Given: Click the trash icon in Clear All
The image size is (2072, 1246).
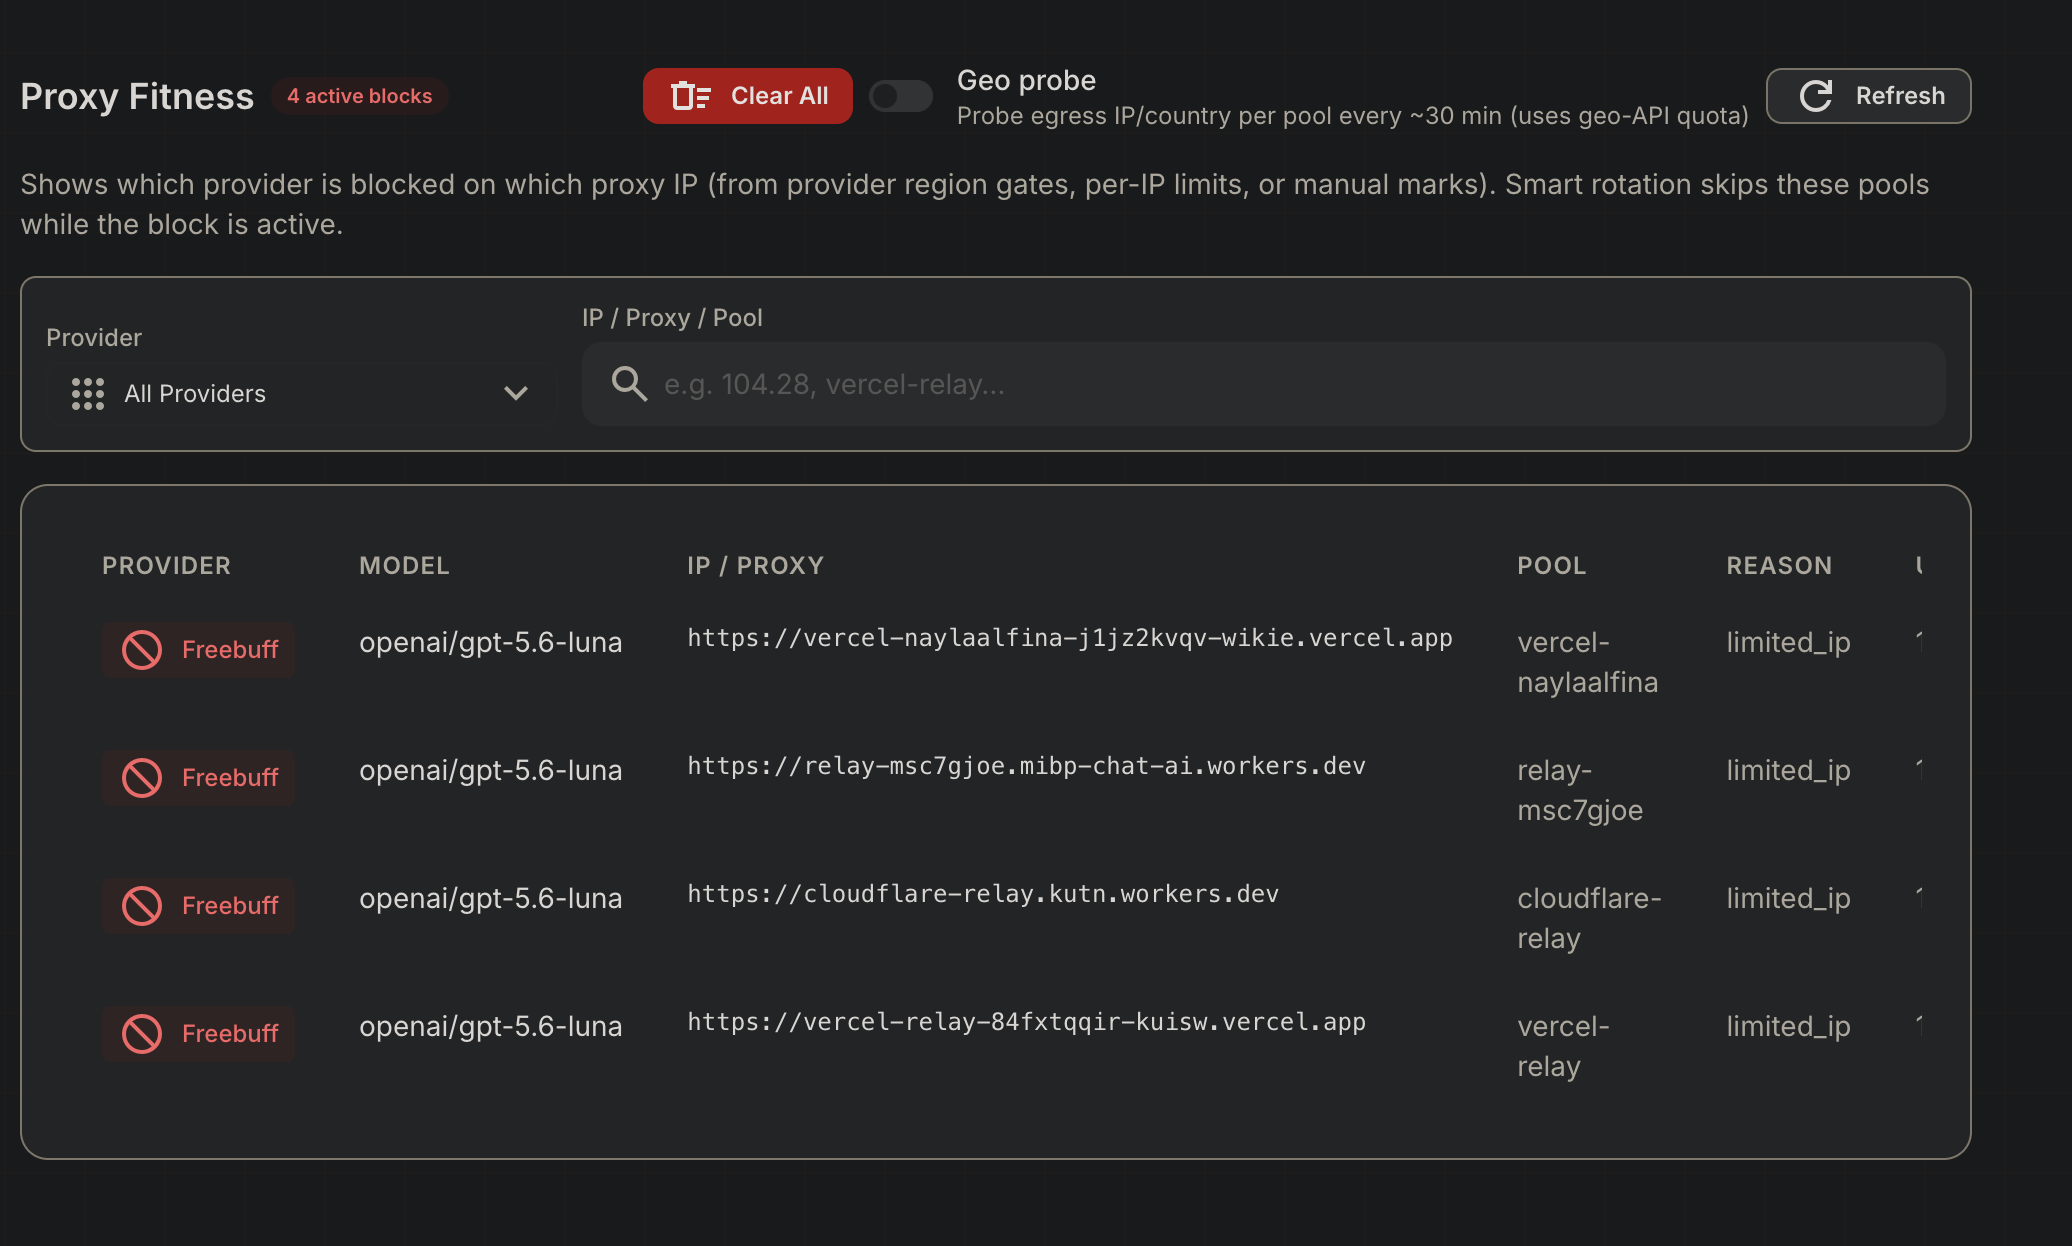Looking at the screenshot, I should click(x=690, y=96).
